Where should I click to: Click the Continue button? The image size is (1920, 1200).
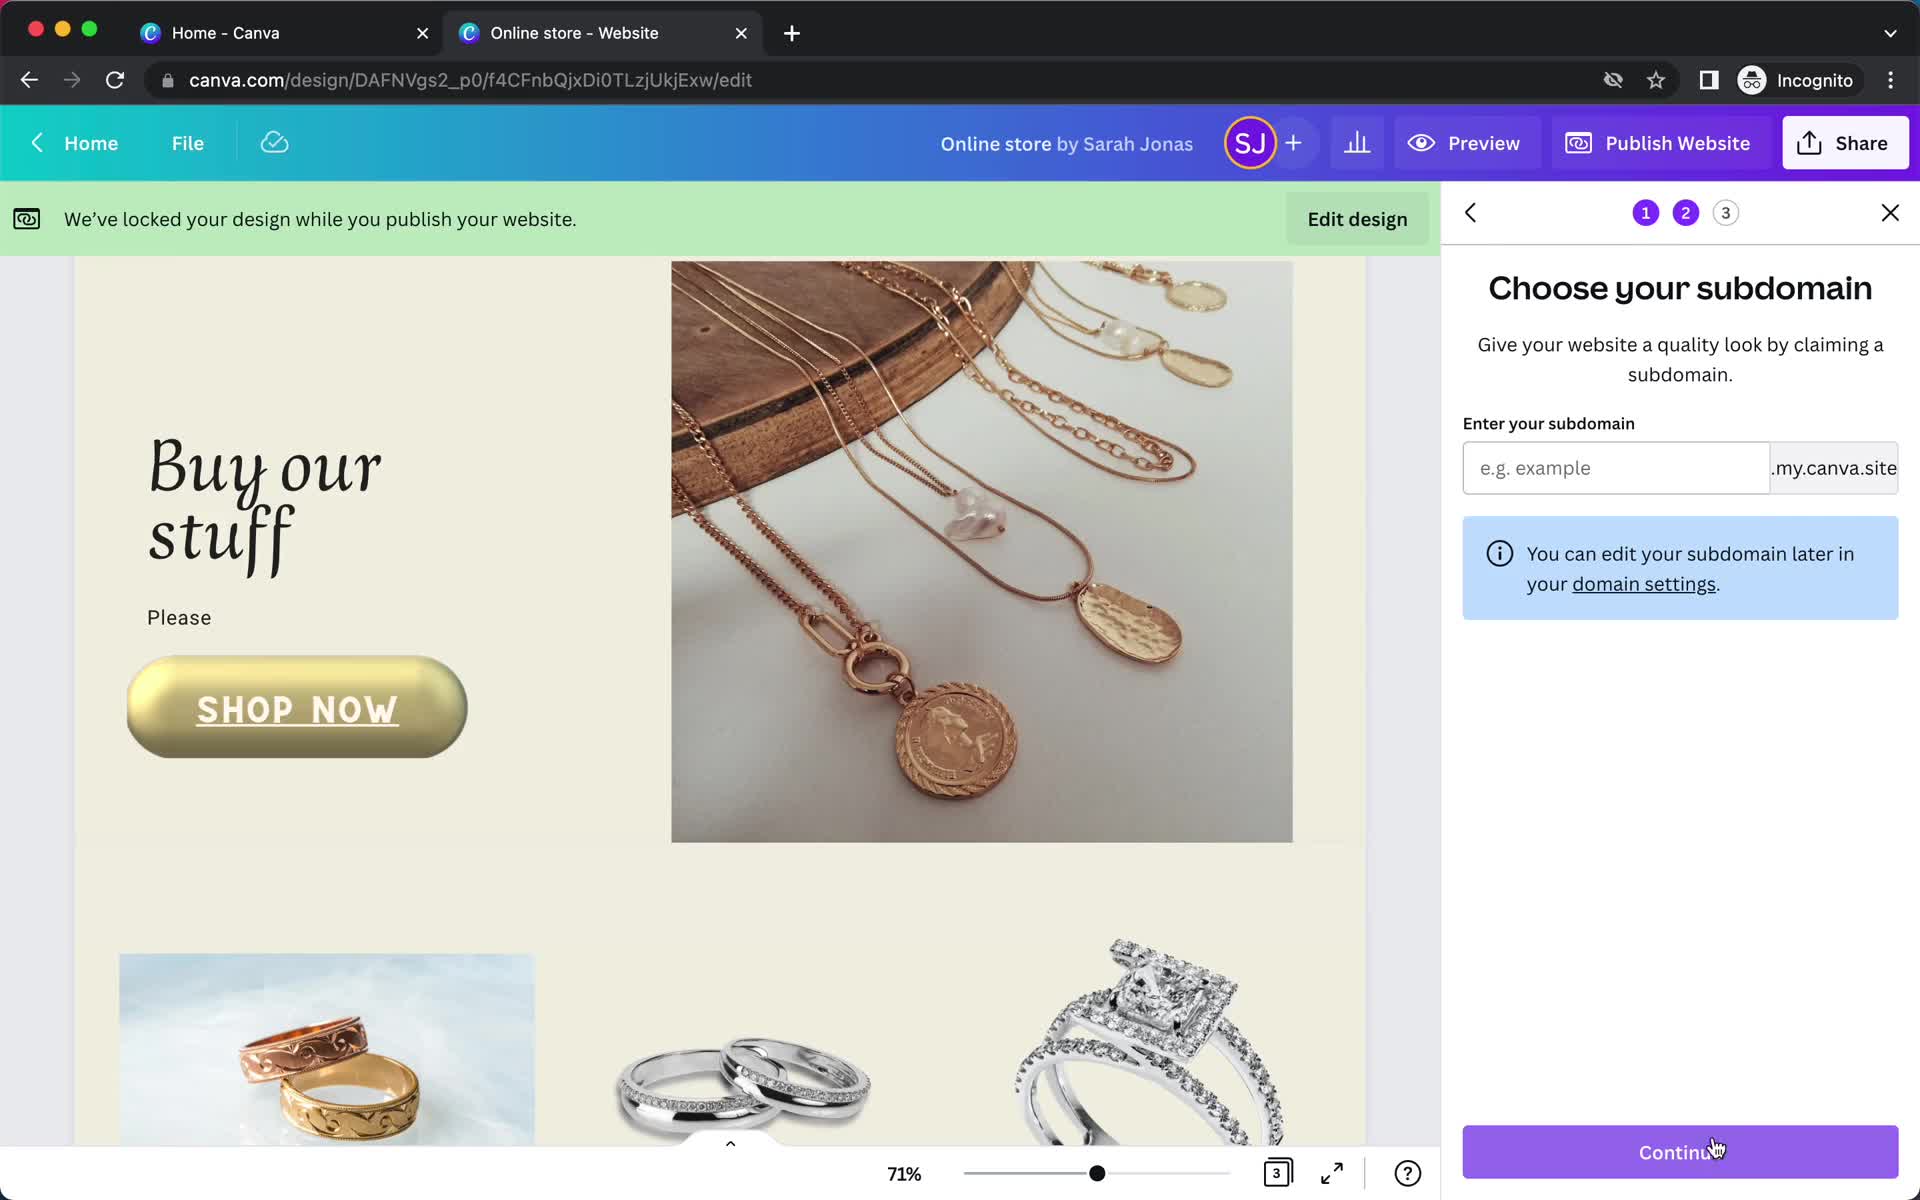click(x=1681, y=1152)
